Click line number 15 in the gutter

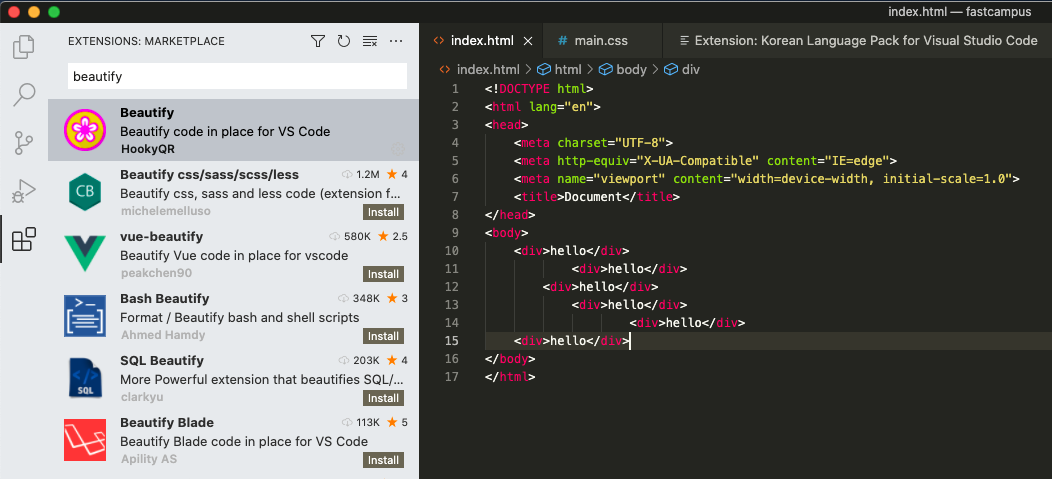[x=452, y=341]
